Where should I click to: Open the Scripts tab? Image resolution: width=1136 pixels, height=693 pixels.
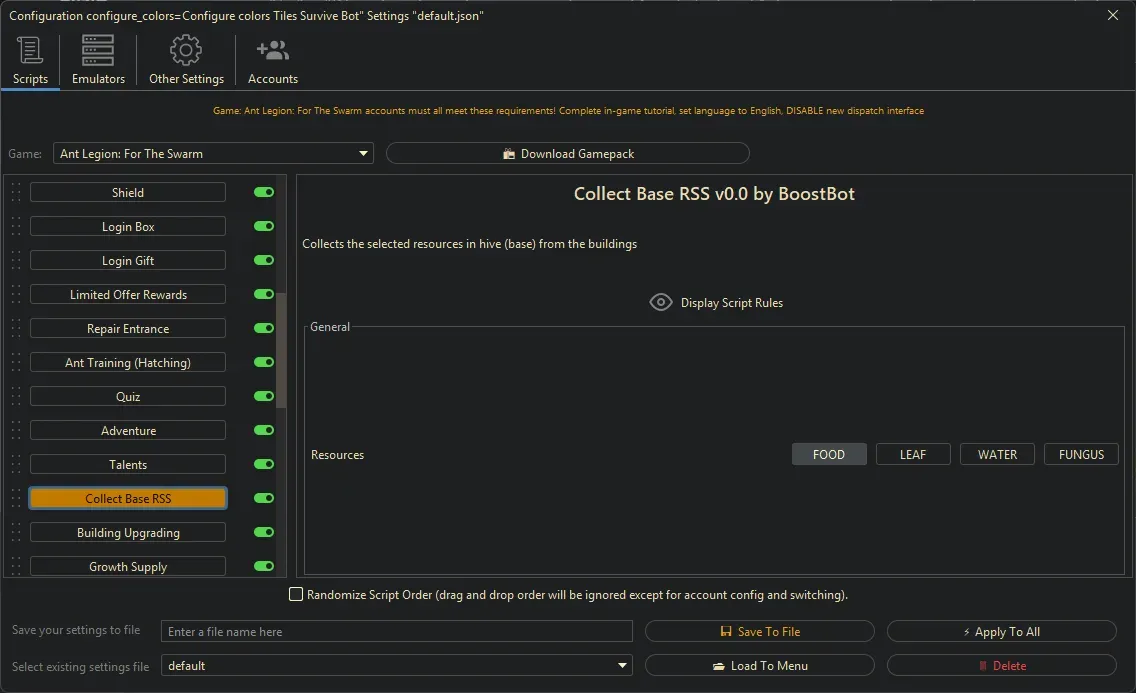(30, 61)
